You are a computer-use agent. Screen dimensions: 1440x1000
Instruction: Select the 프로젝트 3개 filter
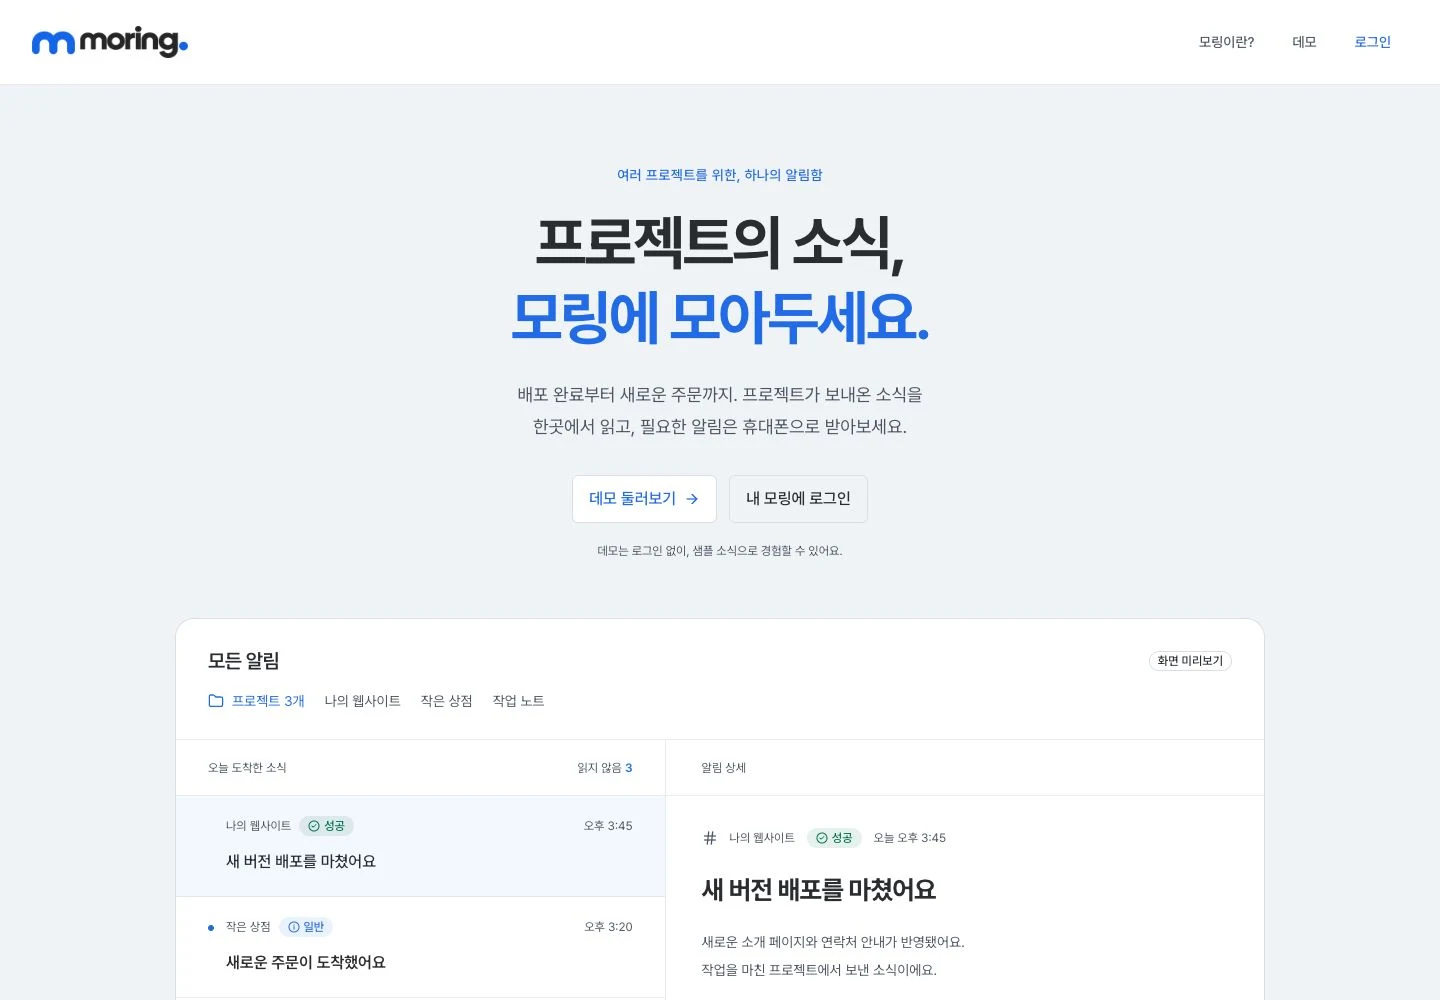coord(256,701)
